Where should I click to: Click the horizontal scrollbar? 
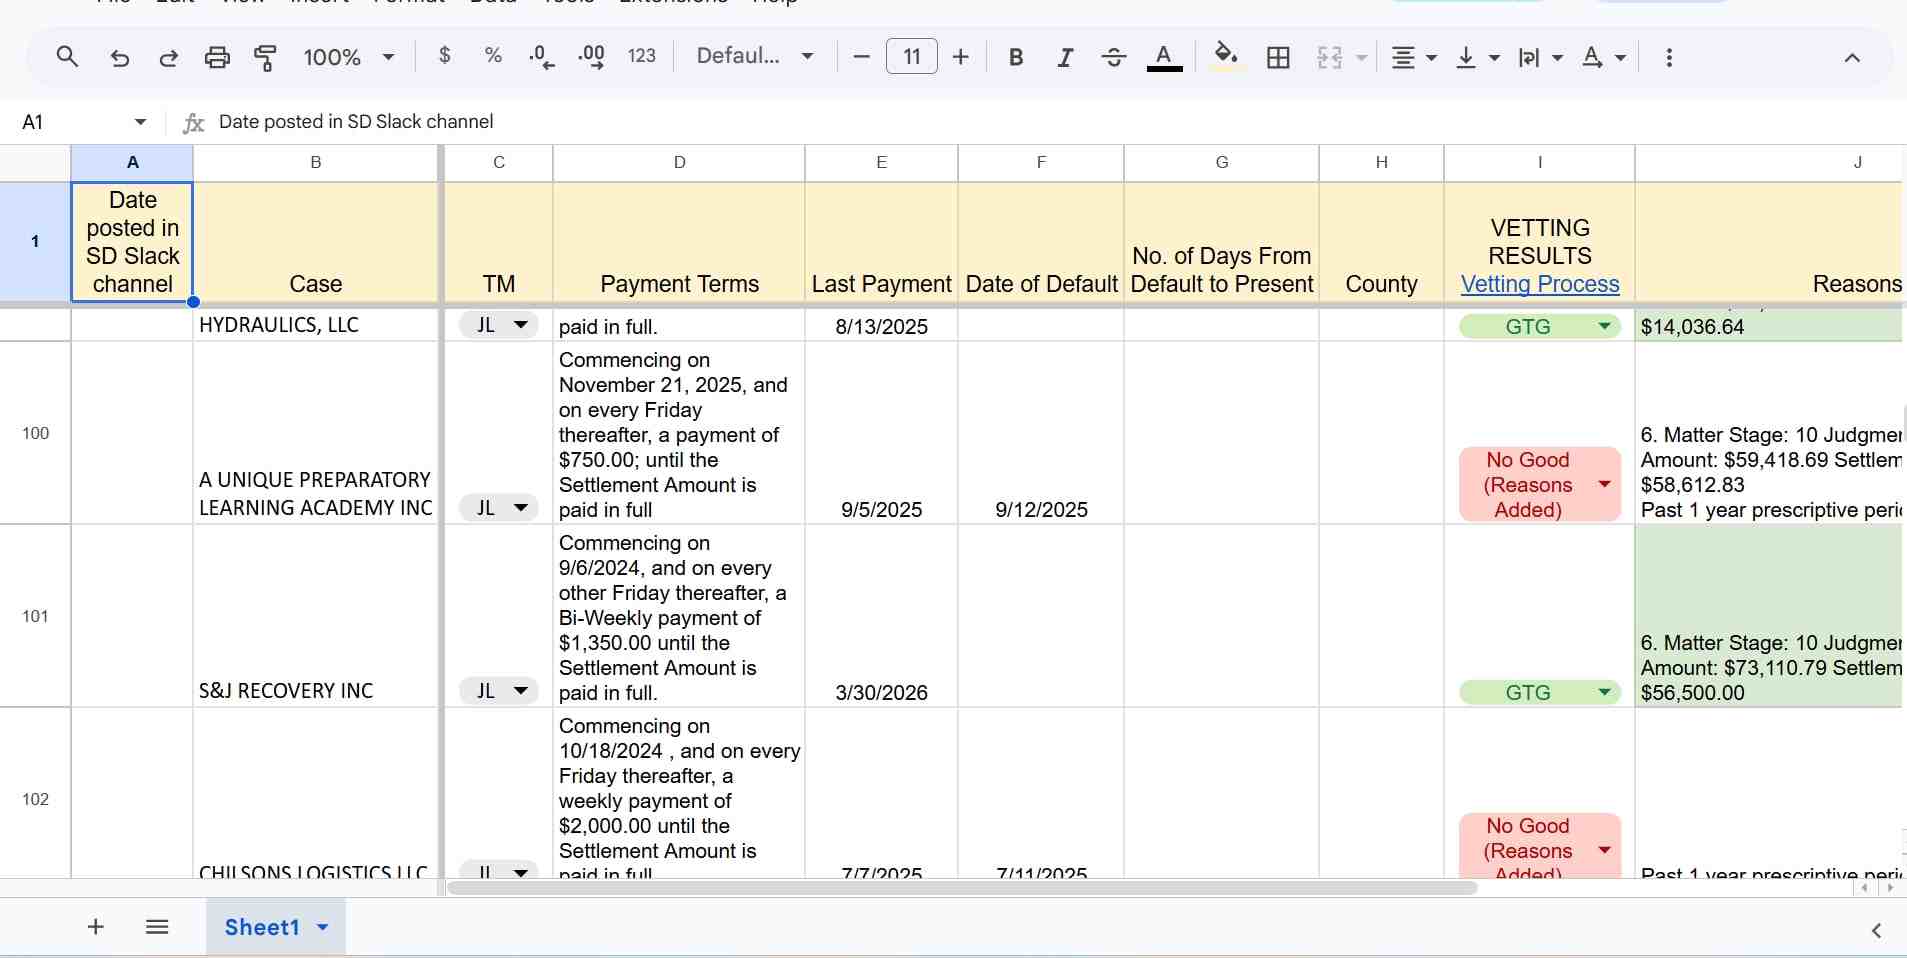click(962, 888)
